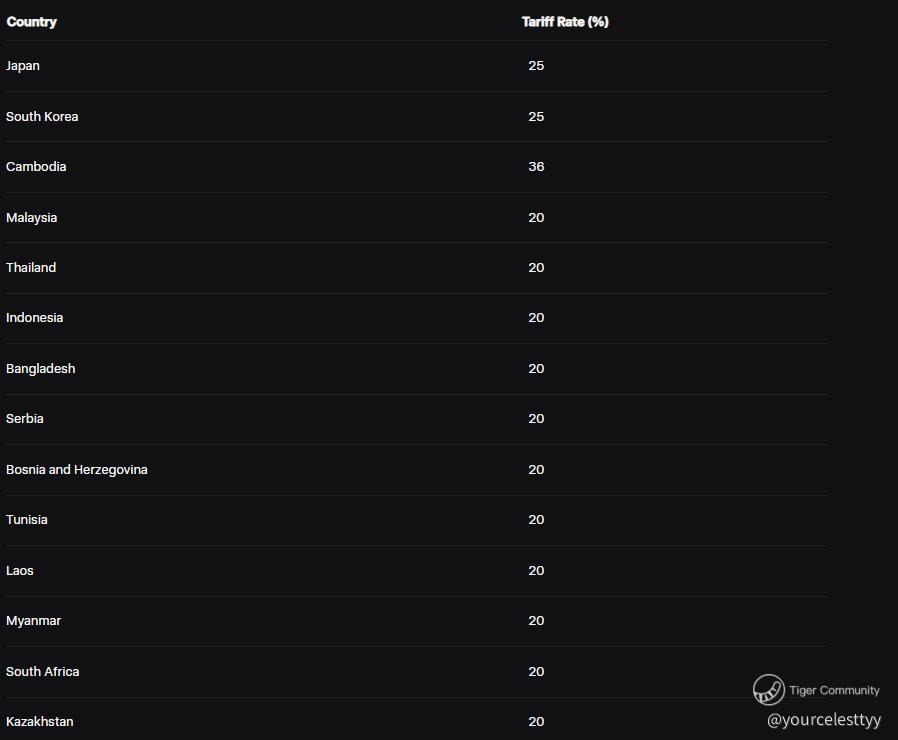Click the South Africa country cell
Viewport: 898px width, 740px height.
click(x=43, y=671)
